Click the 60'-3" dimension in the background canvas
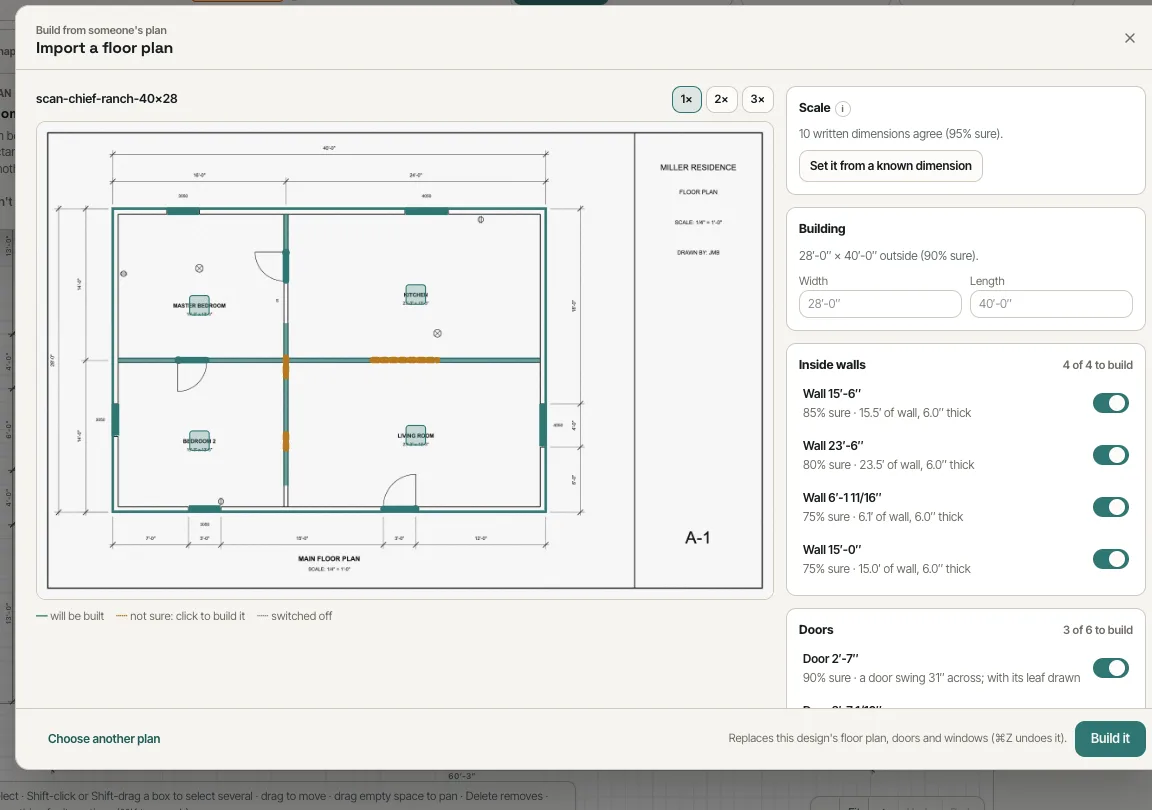Viewport: 1152px width, 810px height. (461, 776)
